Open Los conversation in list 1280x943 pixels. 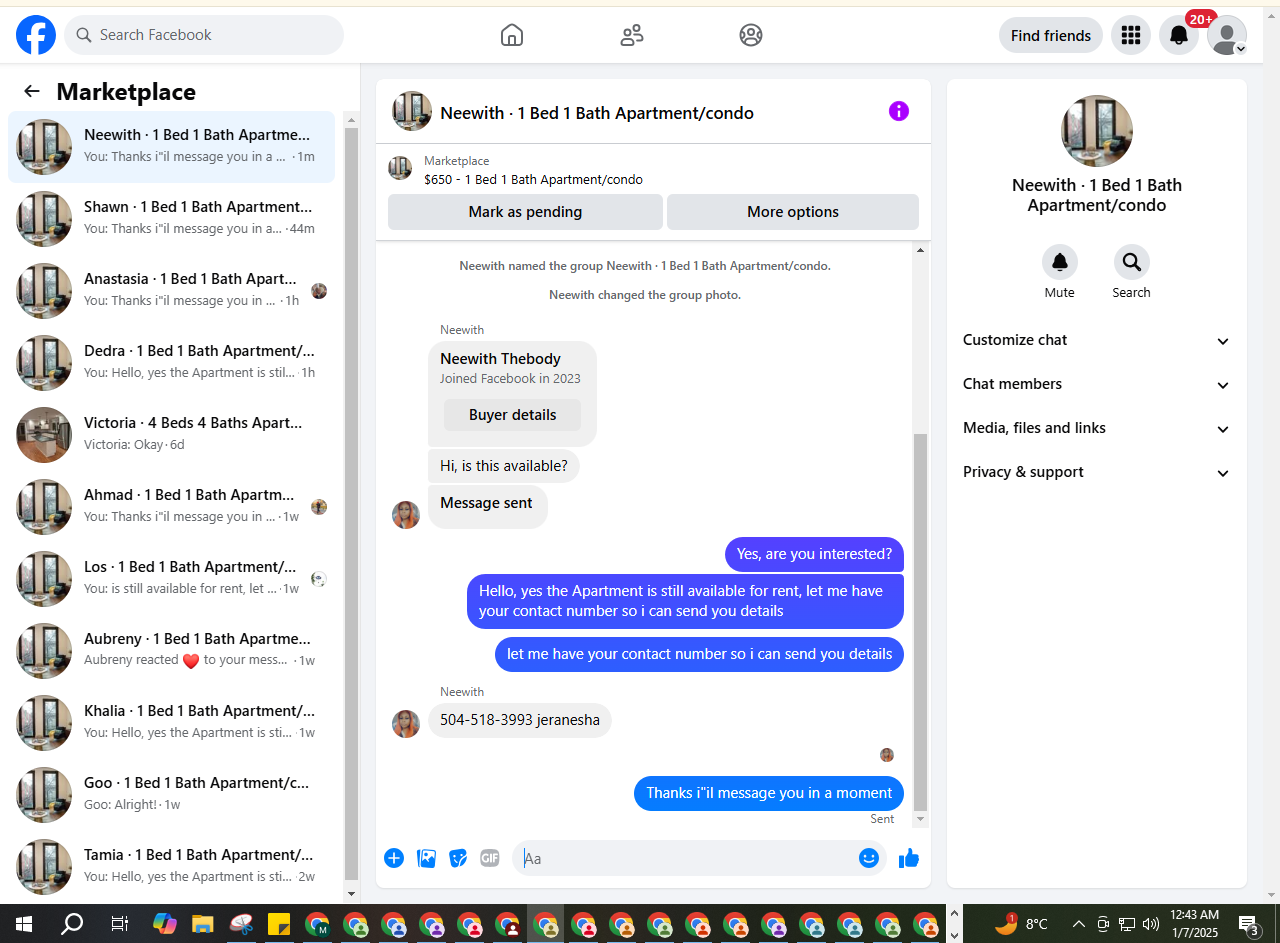point(171,579)
